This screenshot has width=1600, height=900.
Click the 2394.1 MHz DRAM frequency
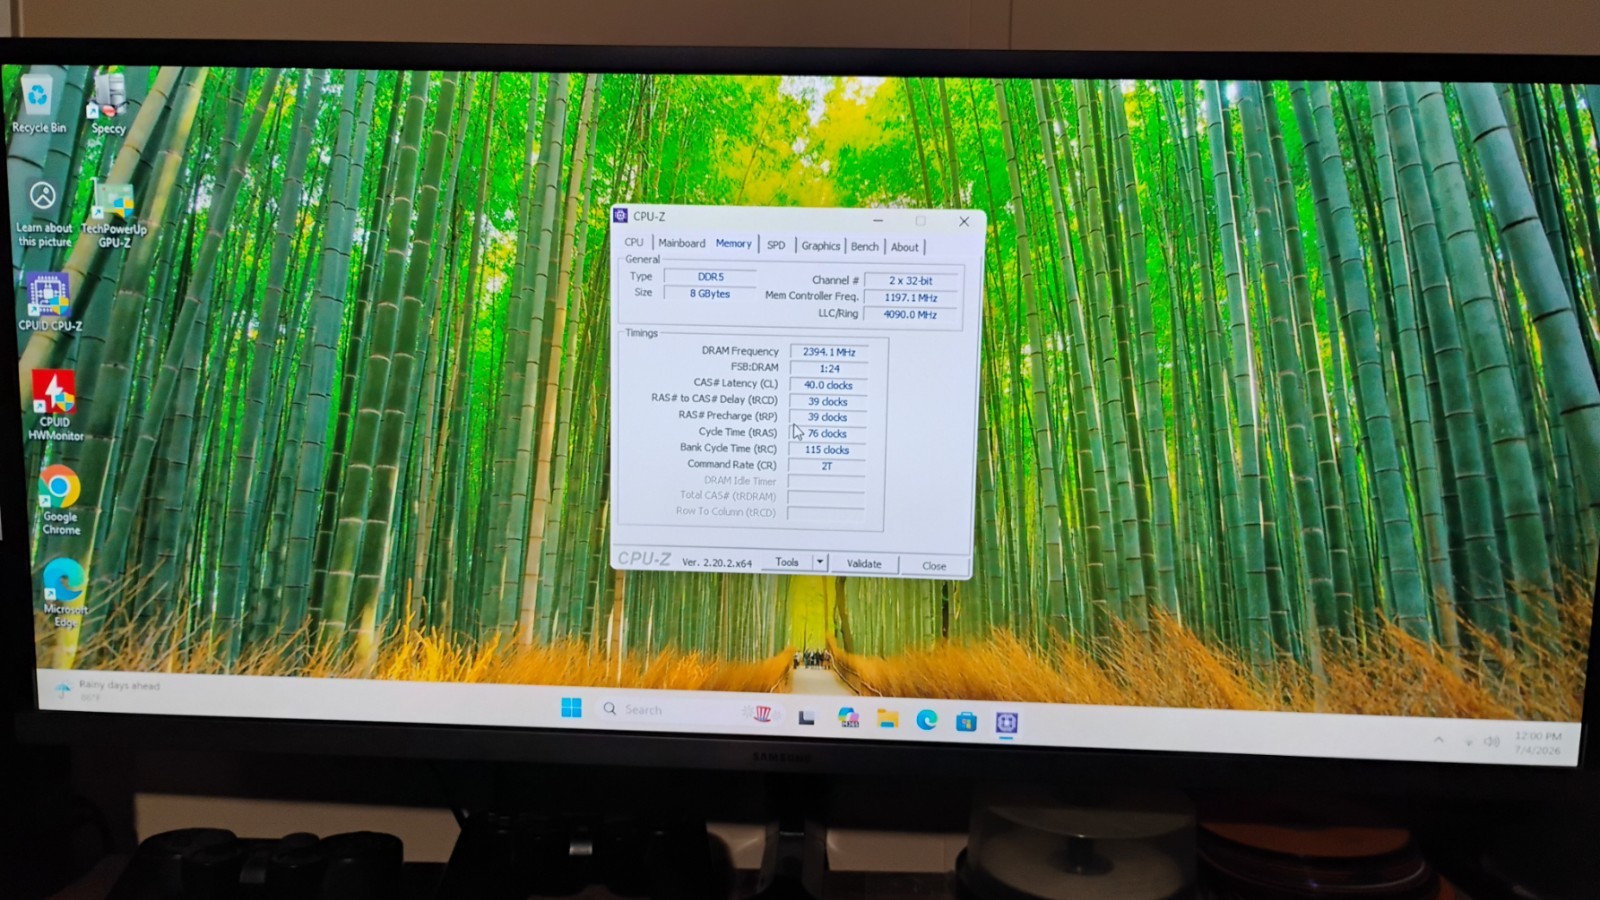pyautogui.click(x=828, y=352)
